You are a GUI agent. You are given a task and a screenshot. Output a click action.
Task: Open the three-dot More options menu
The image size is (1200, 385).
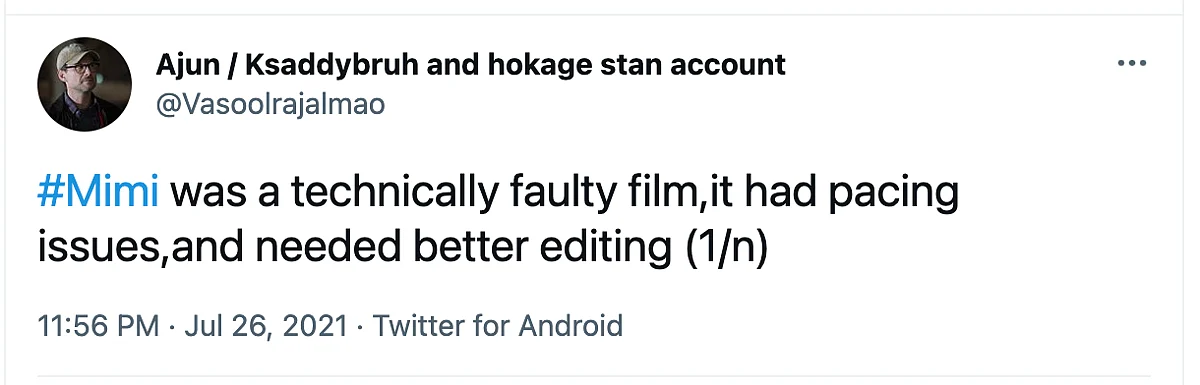click(1131, 63)
